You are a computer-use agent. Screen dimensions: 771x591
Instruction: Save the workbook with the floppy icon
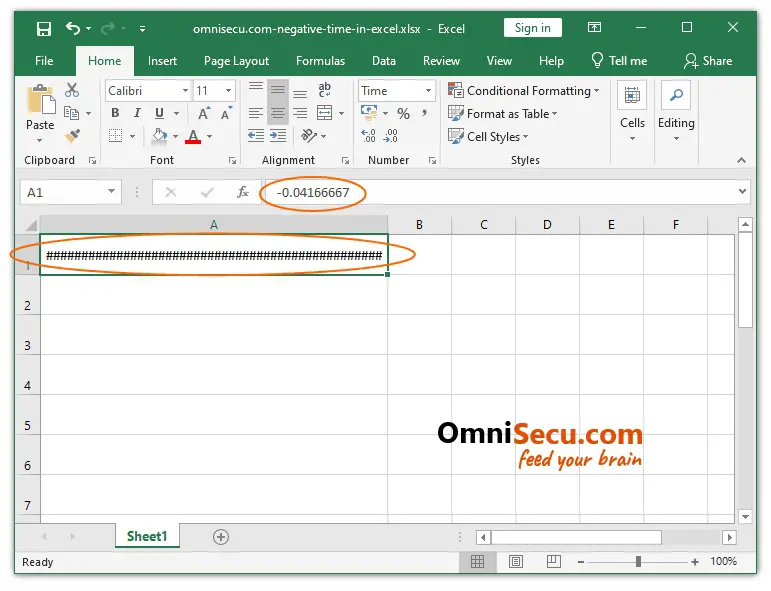click(x=44, y=29)
